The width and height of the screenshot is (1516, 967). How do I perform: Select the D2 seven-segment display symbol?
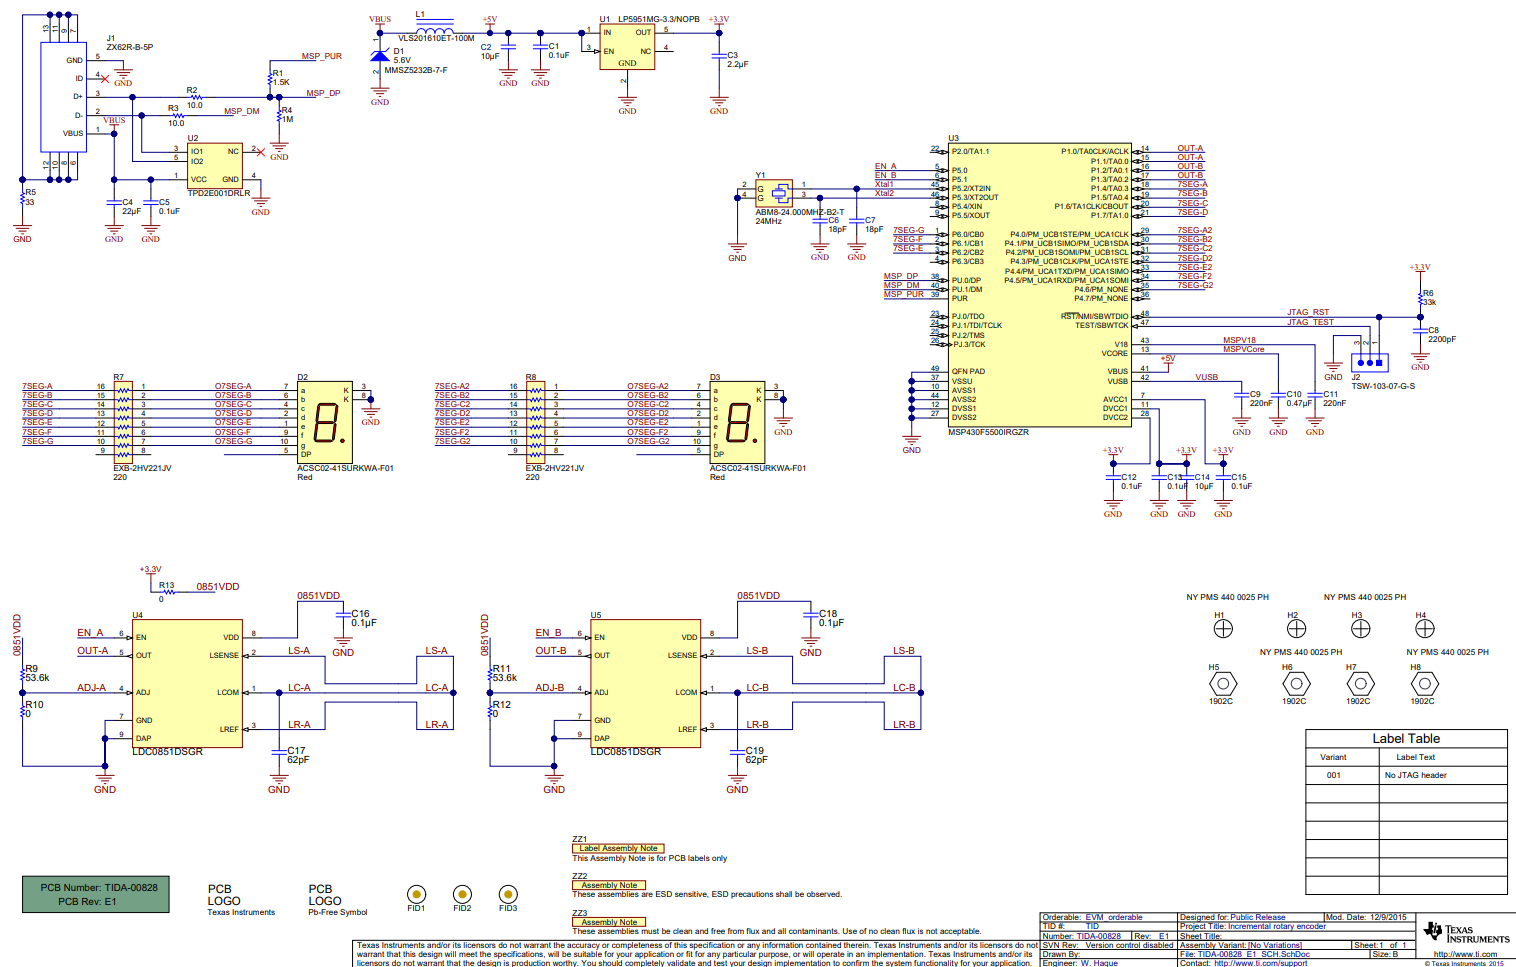[325, 422]
